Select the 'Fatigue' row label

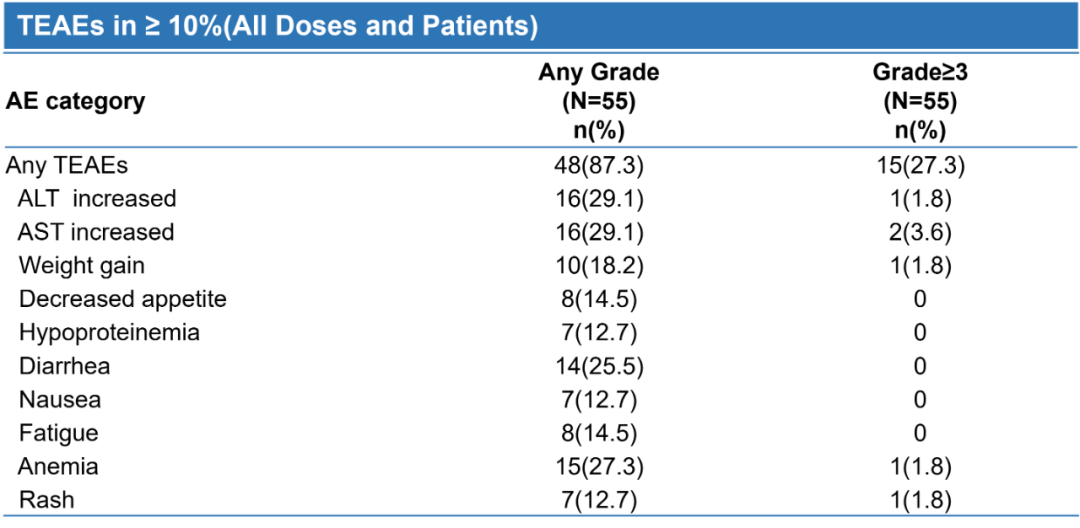tap(59, 433)
